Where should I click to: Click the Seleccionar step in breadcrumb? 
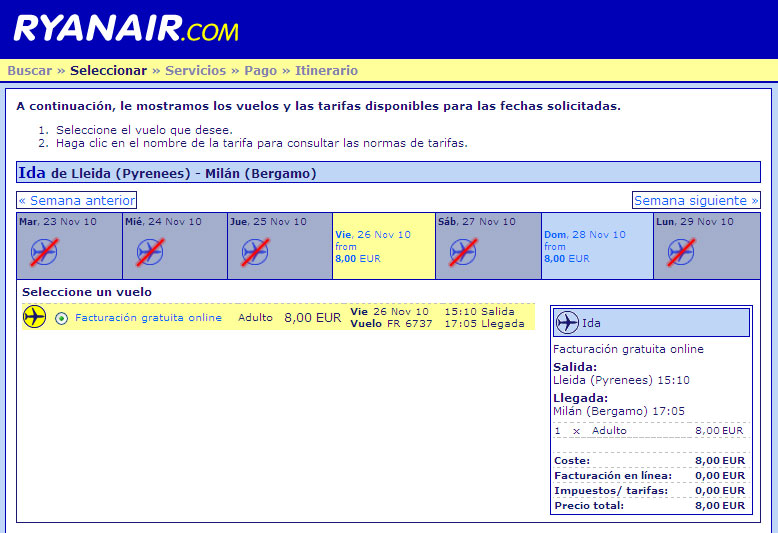point(108,71)
